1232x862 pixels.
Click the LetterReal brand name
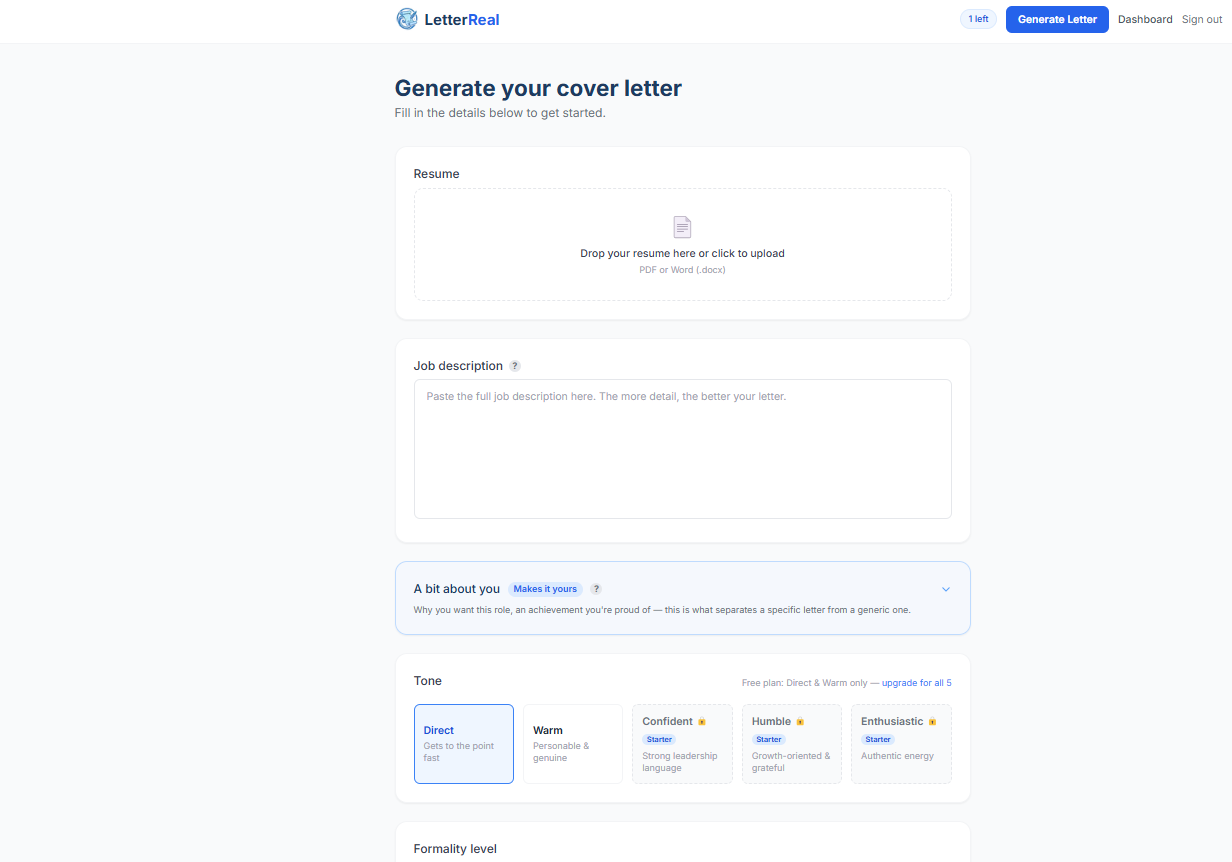(461, 19)
